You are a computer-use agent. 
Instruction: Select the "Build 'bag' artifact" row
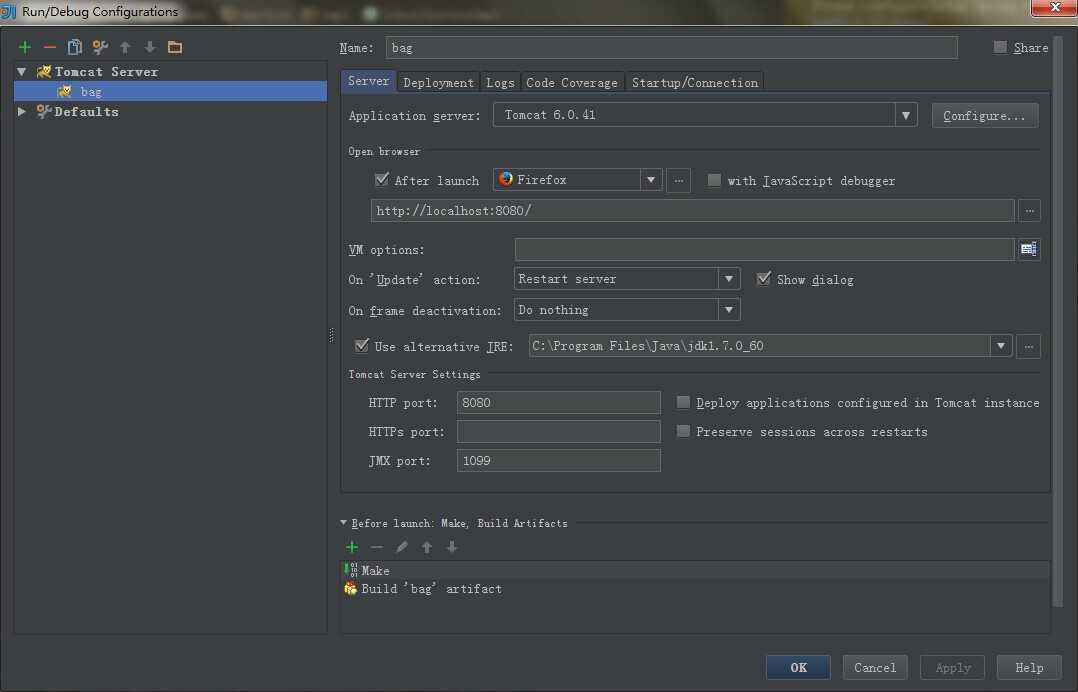coord(696,589)
